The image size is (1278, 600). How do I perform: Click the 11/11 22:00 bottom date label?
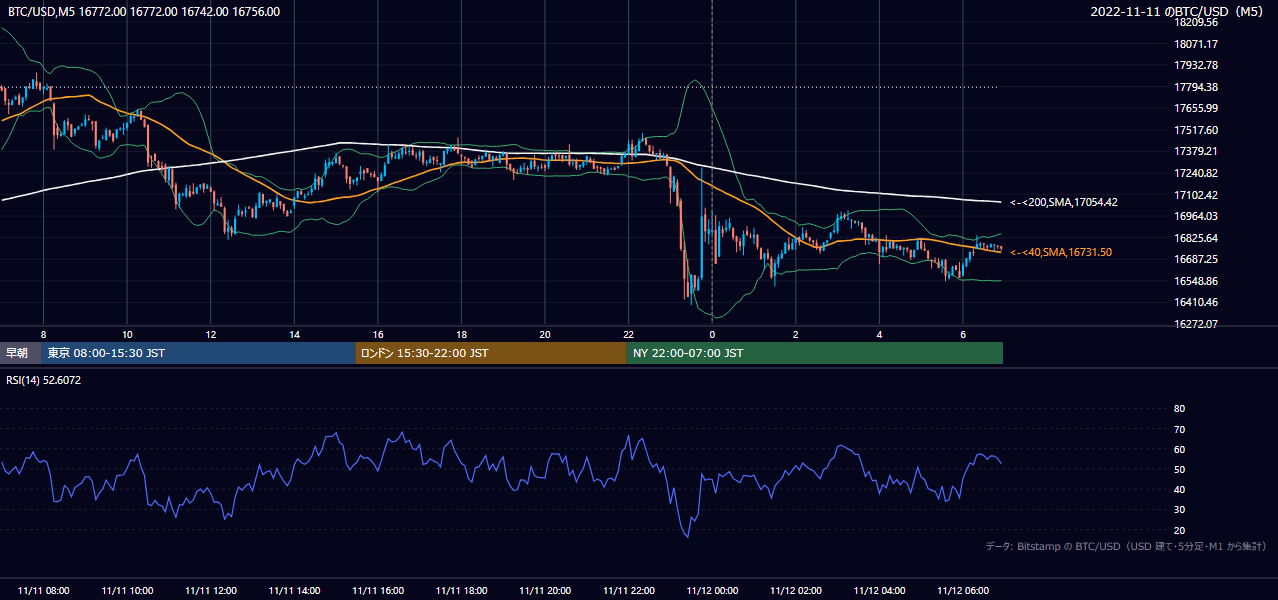point(628,591)
